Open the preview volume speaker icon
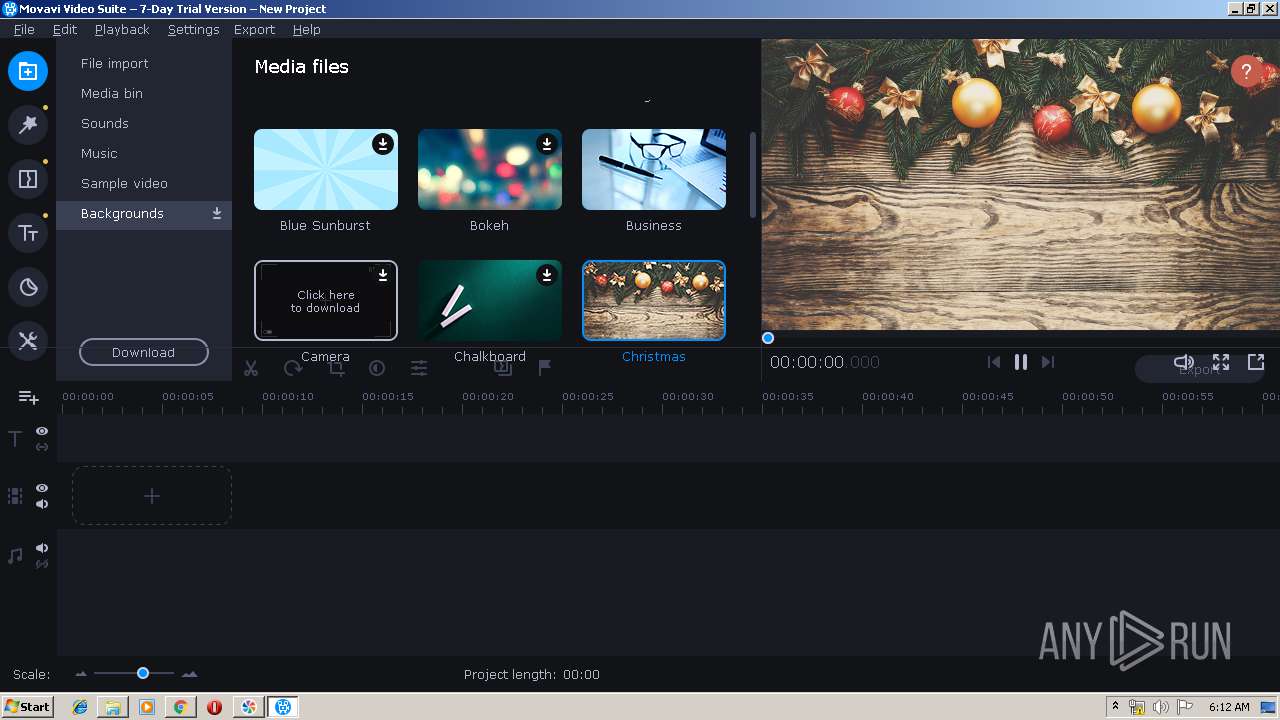This screenshot has height=720, width=1280. (1184, 362)
